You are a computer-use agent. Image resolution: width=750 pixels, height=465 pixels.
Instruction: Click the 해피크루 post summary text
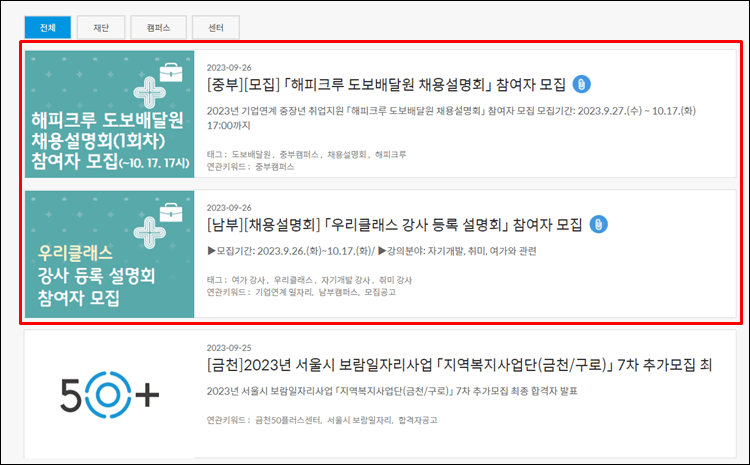(x=451, y=118)
